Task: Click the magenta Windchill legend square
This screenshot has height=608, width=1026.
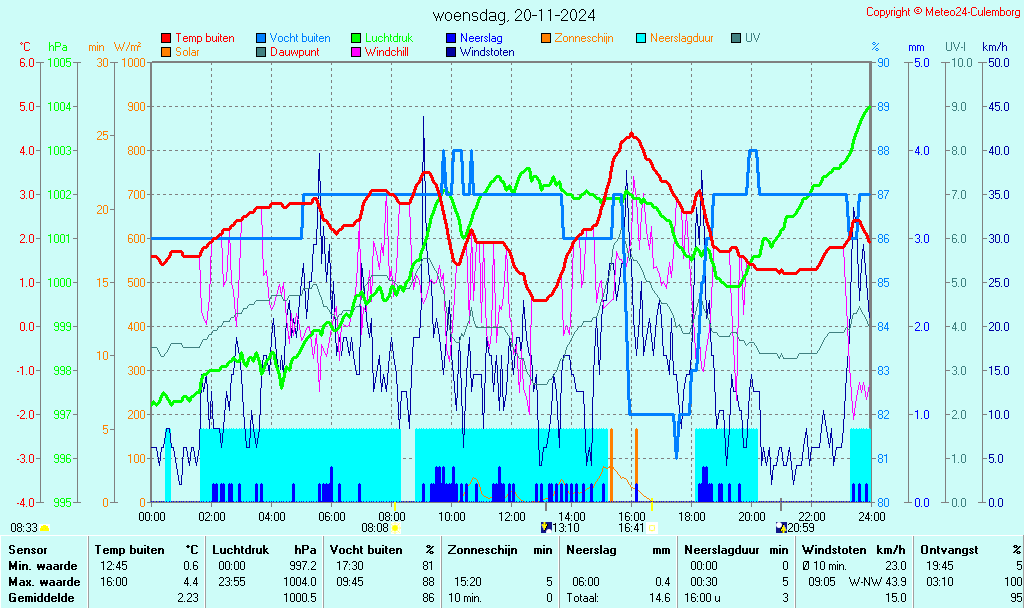Action: click(x=356, y=52)
